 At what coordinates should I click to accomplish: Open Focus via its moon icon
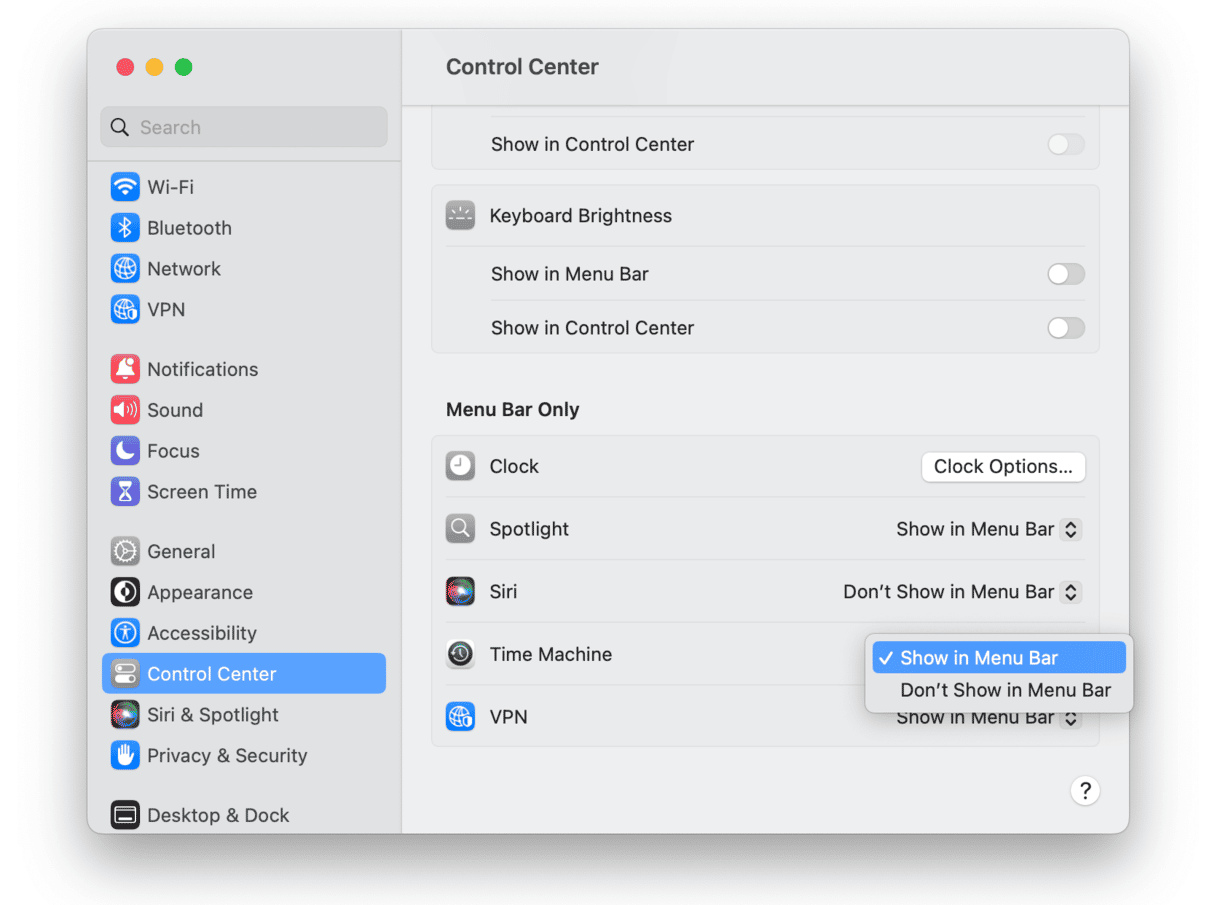click(125, 451)
